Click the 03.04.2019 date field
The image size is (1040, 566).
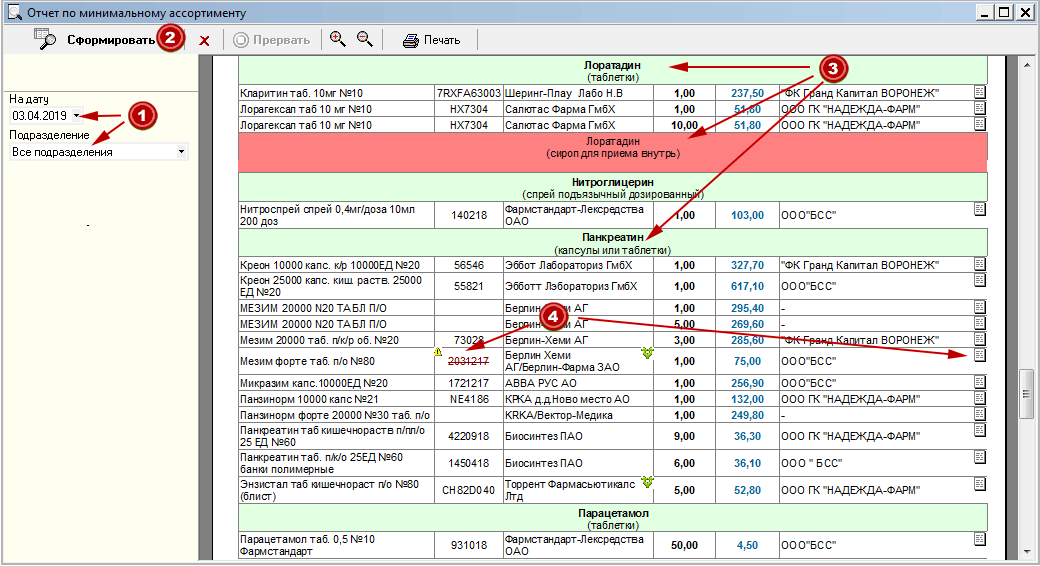click(40, 115)
